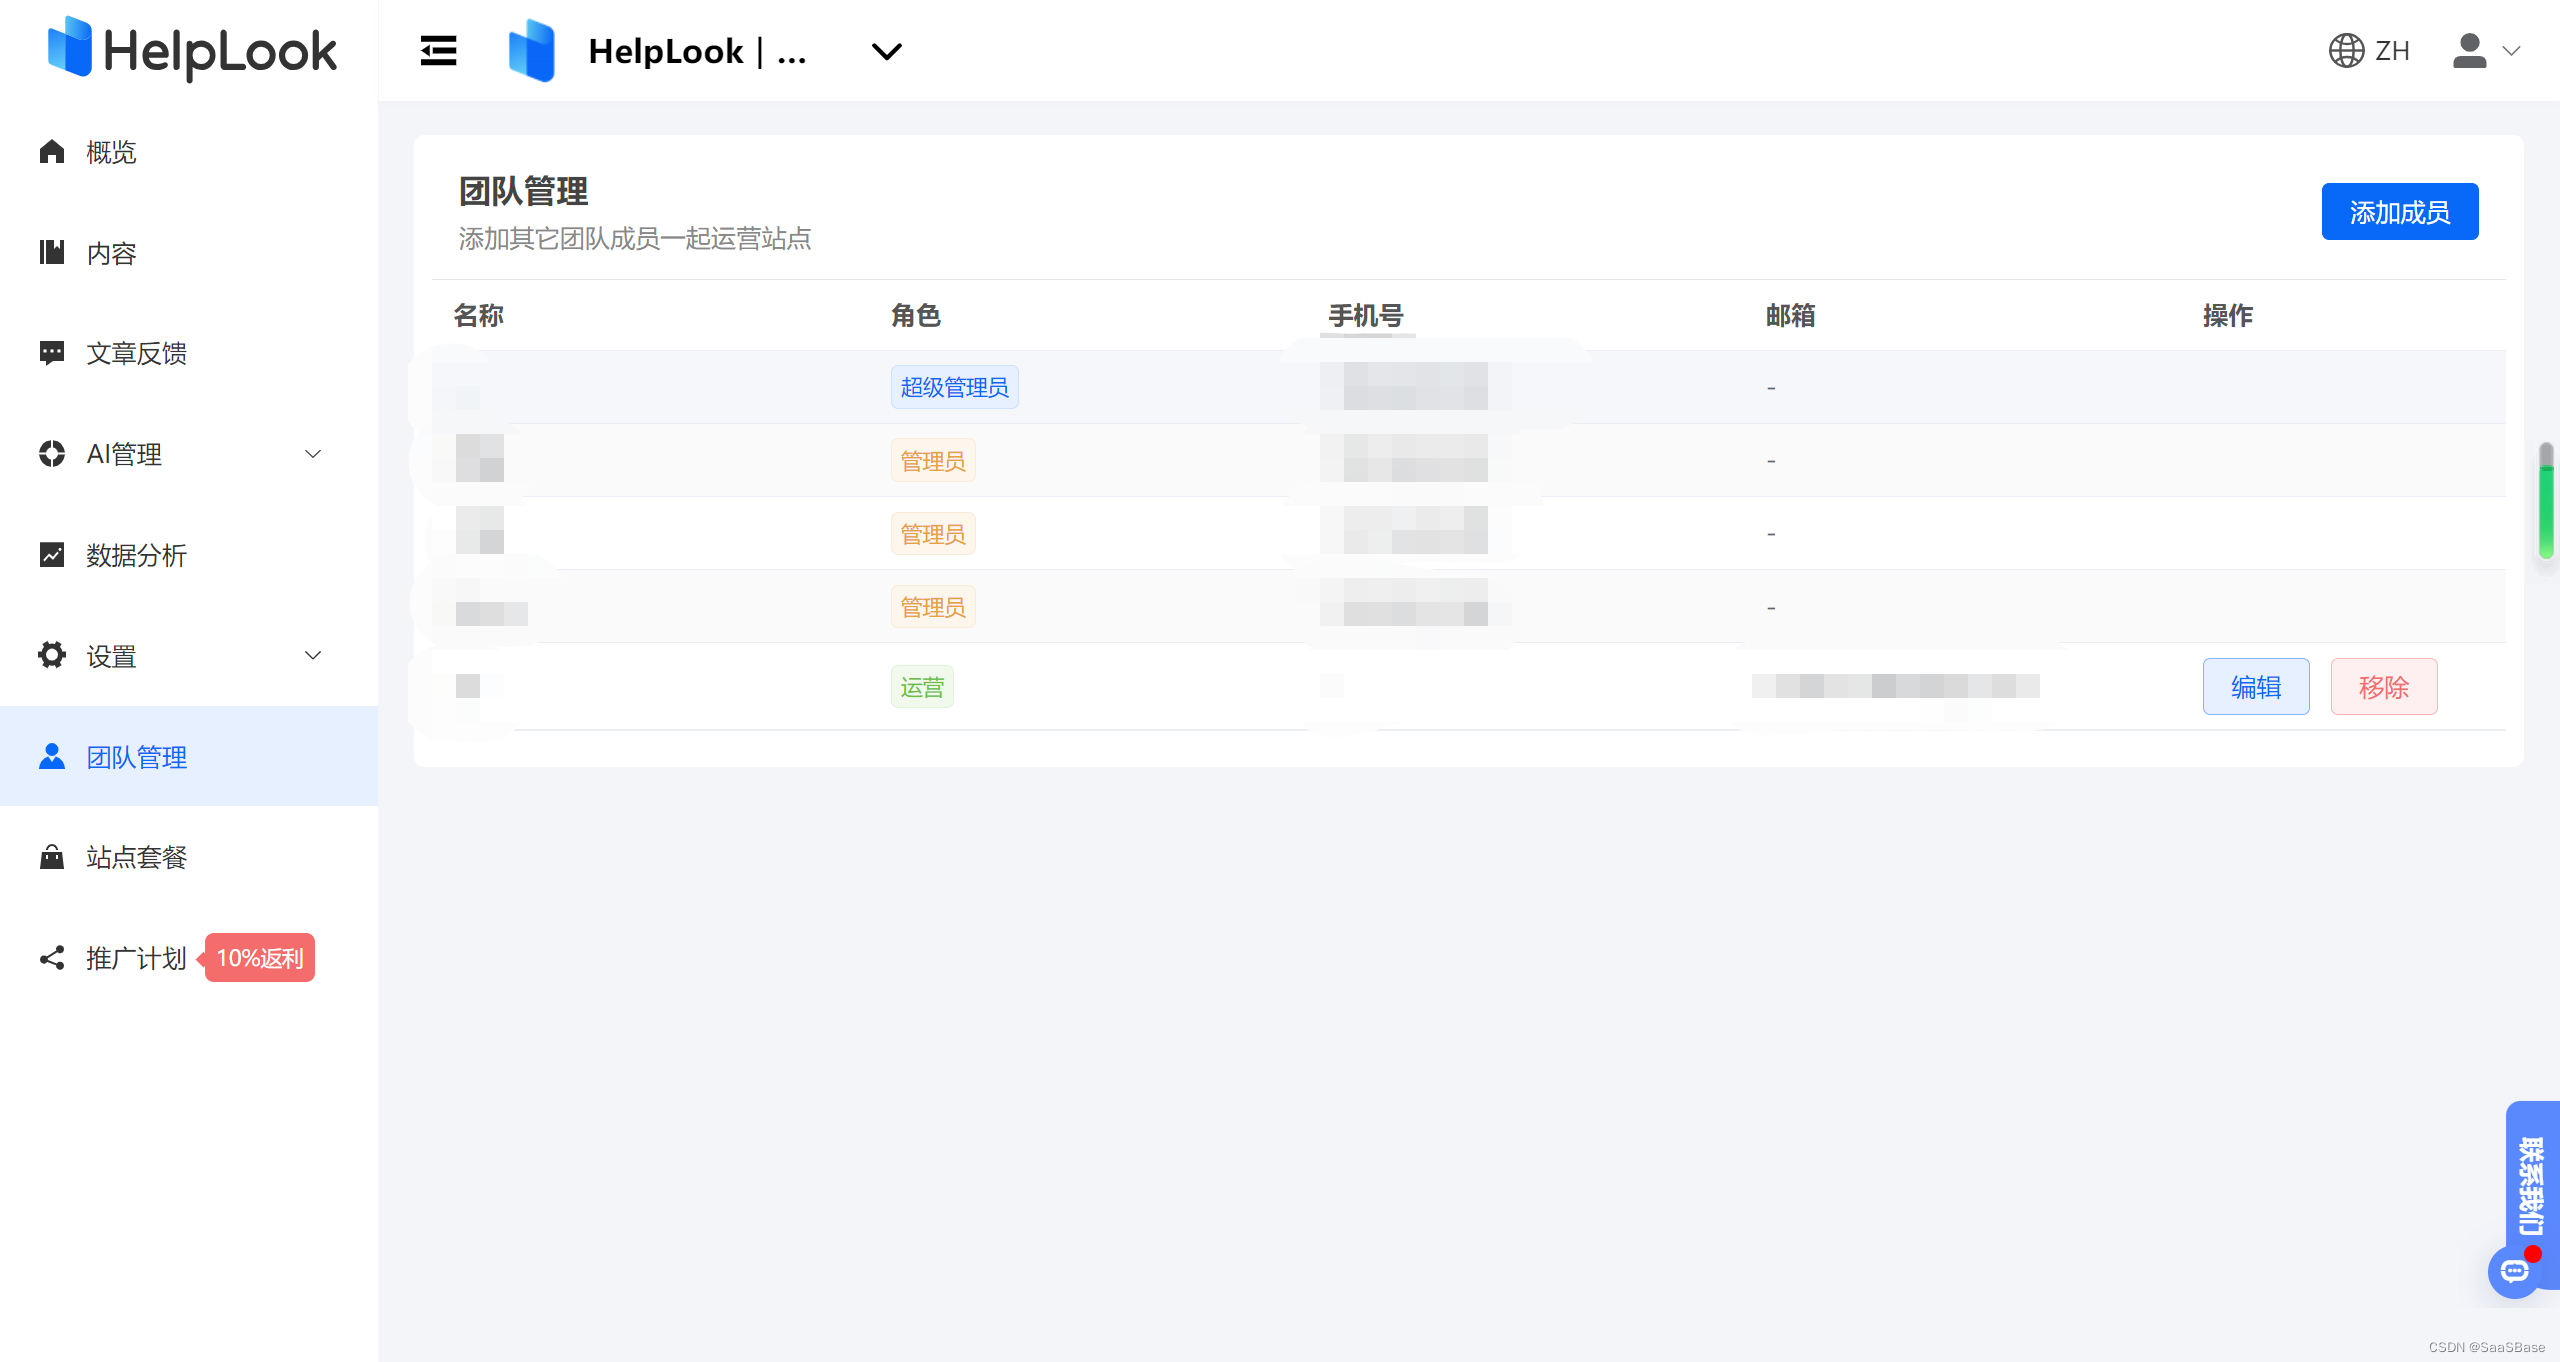Image resolution: width=2560 pixels, height=1362 pixels.
Task: Click the 添加成员 button
Action: [x=2400, y=211]
